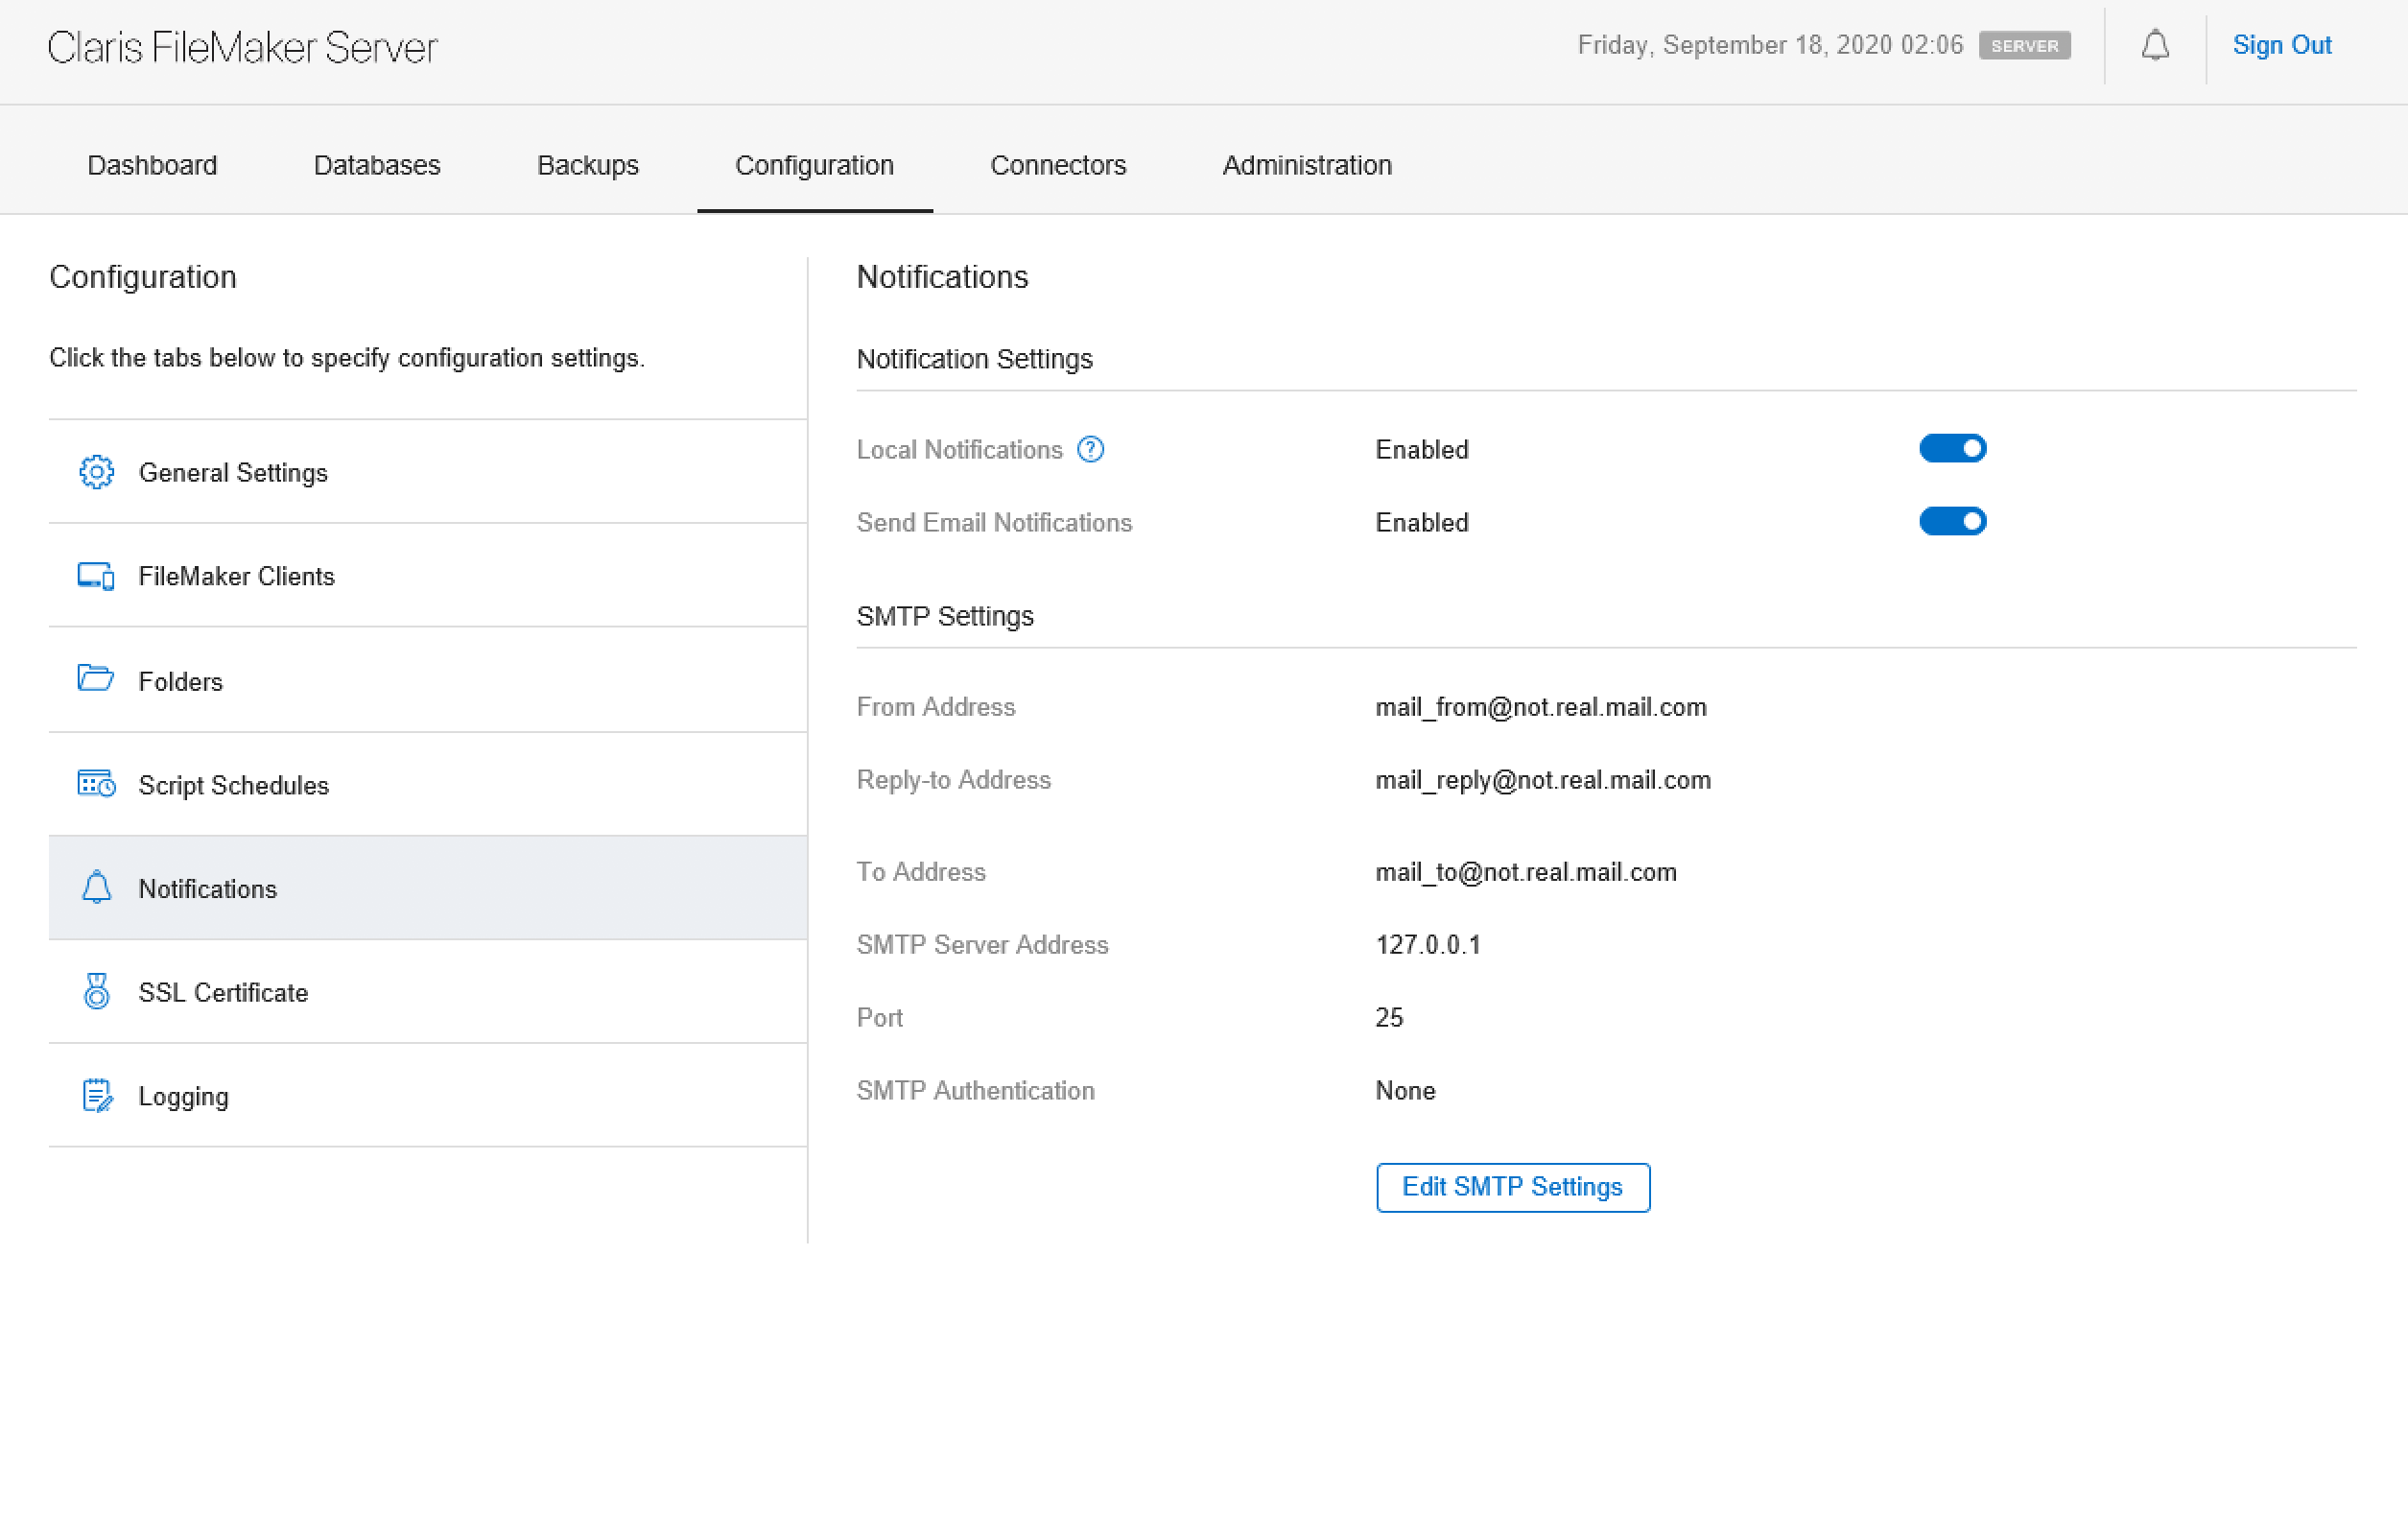Click the SSL Certificate medal icon
This screenshot has width=2408, height=1539.
[96, 992]
